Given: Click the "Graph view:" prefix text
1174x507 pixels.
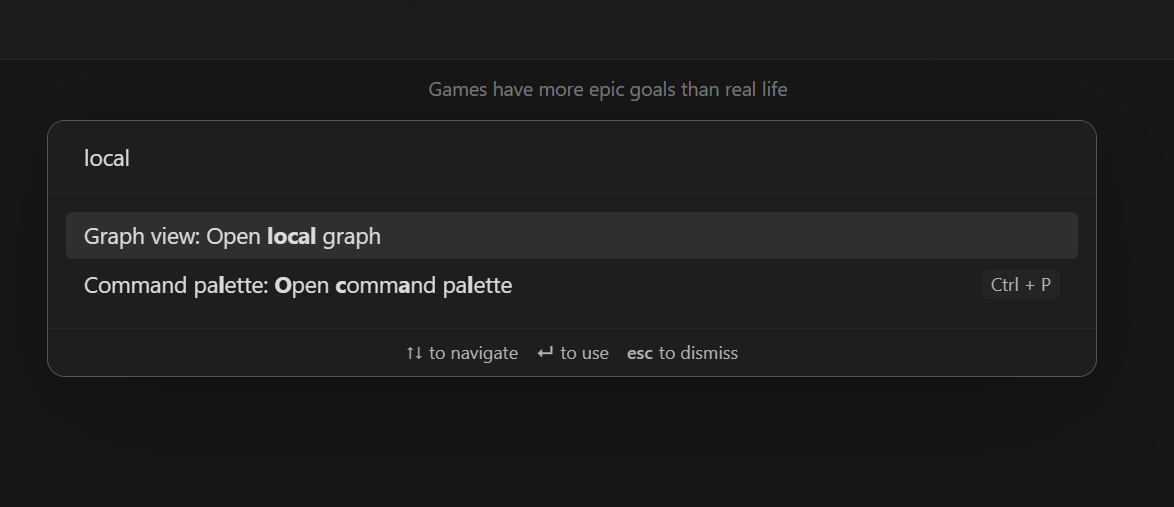Looking at the screenshot, I should click(142, 237).
